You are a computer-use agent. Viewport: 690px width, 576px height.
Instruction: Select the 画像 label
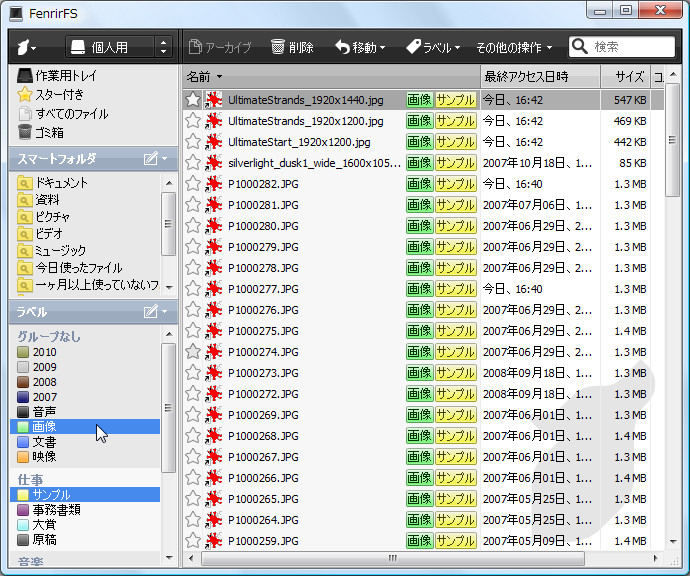pos(85,426)
